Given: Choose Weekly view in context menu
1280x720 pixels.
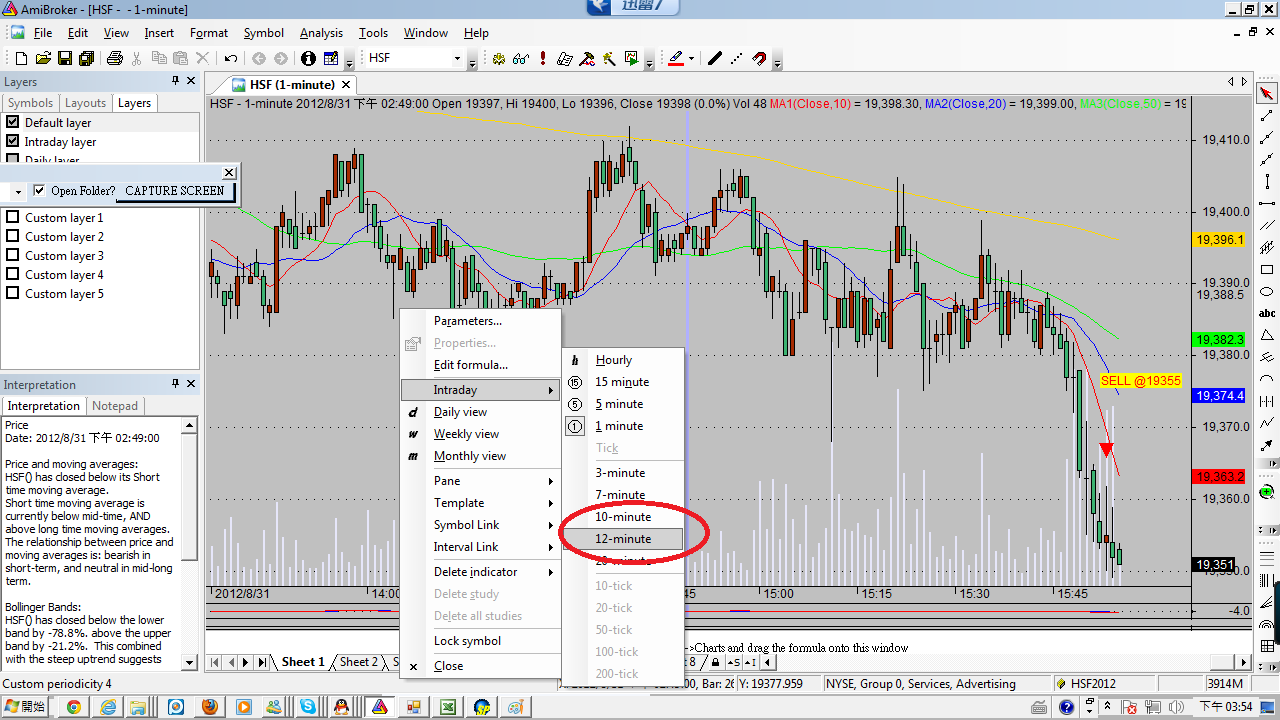Looking at the screenshot, I should 479,433.
